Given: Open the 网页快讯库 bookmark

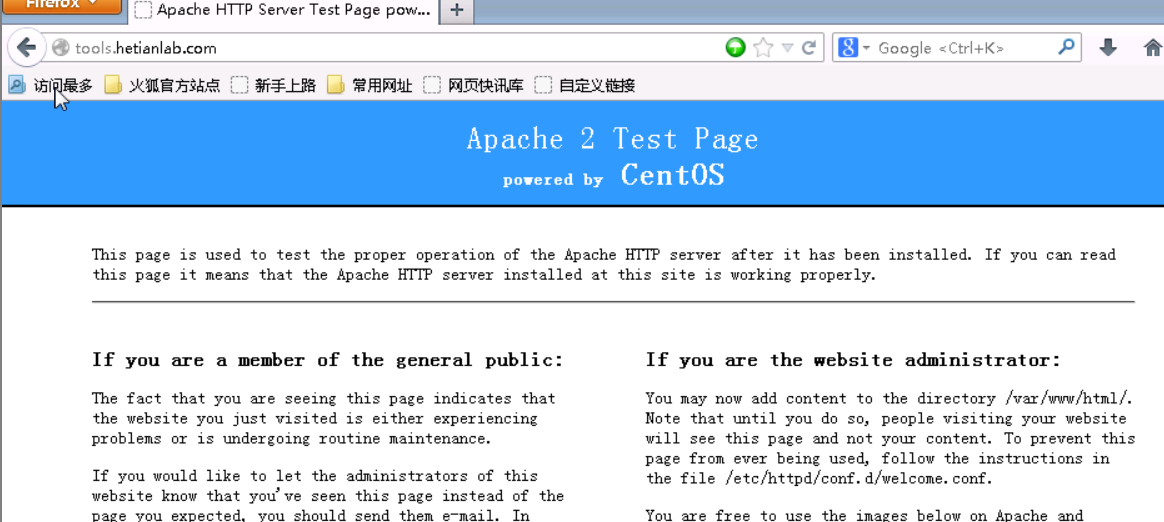Looking at the screenshot, I should pos(474,86).
